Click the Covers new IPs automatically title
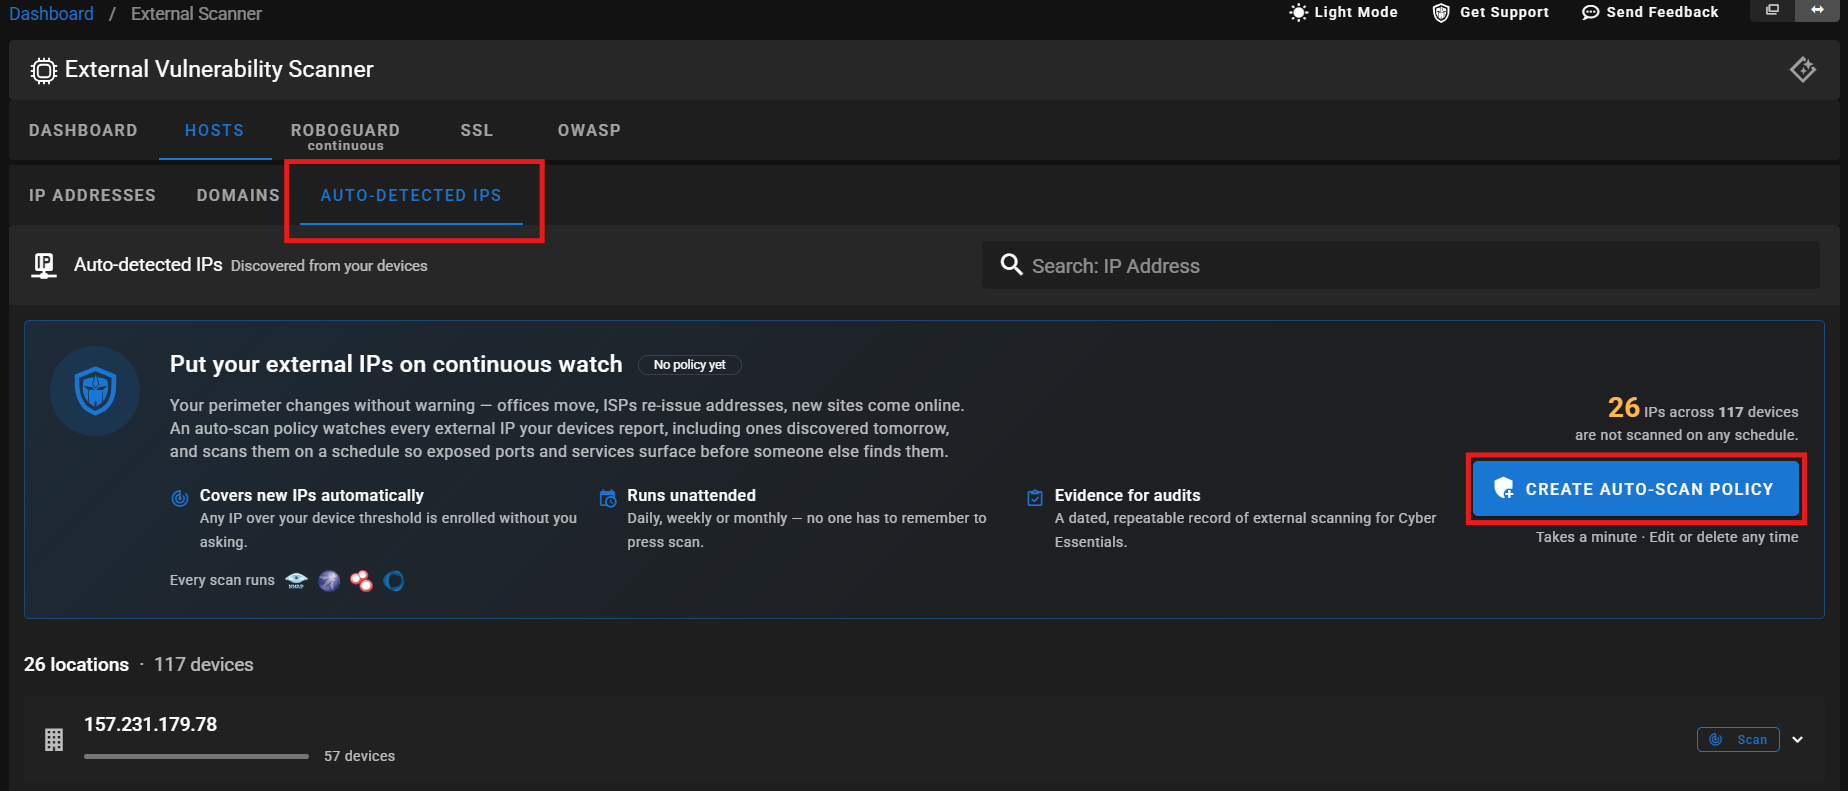Viewport: 1848px width, 791px height. 312,495
